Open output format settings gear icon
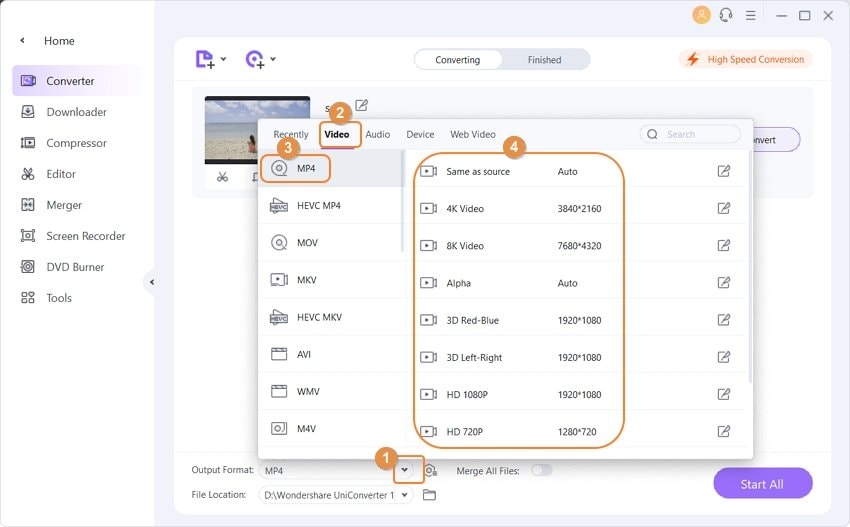 pos(430,471)
